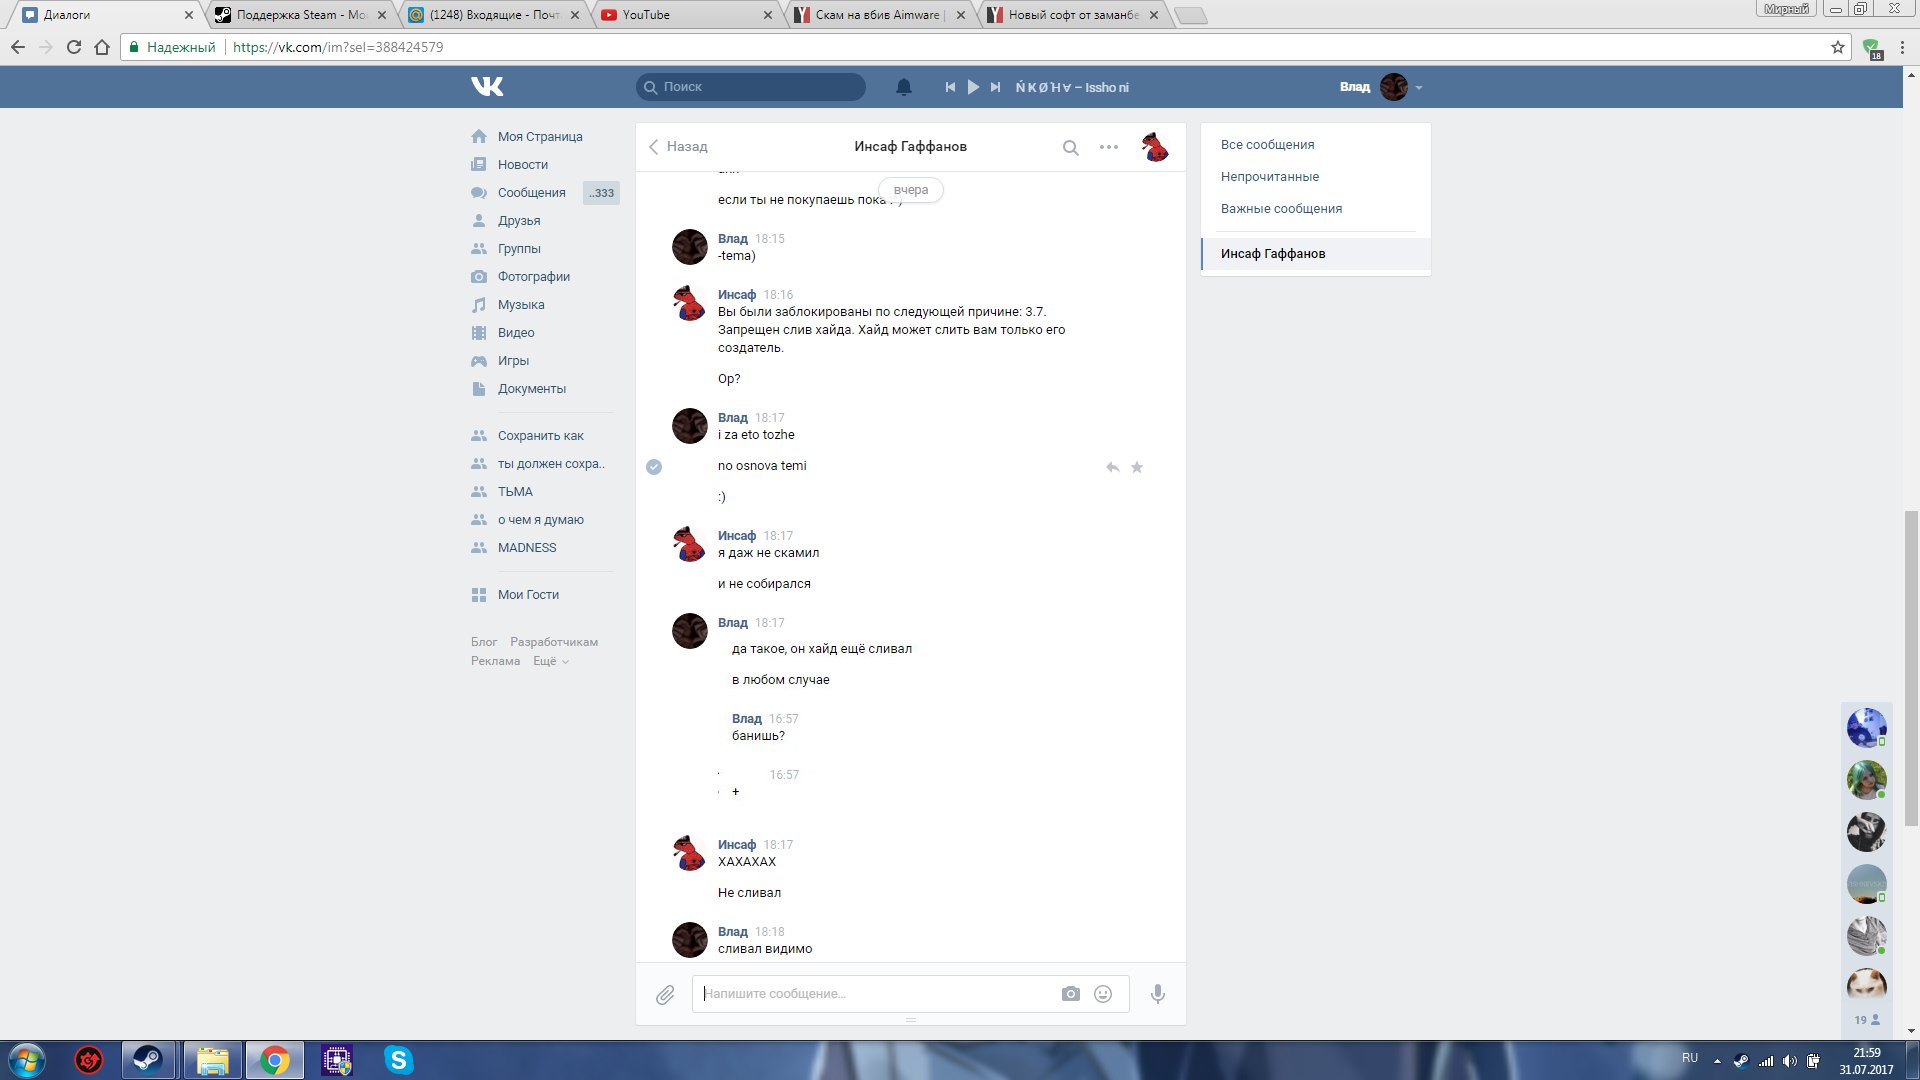Toggle the selection checkmark on 'no osnova temi'

pyautogui.click(x=654, y=467)
